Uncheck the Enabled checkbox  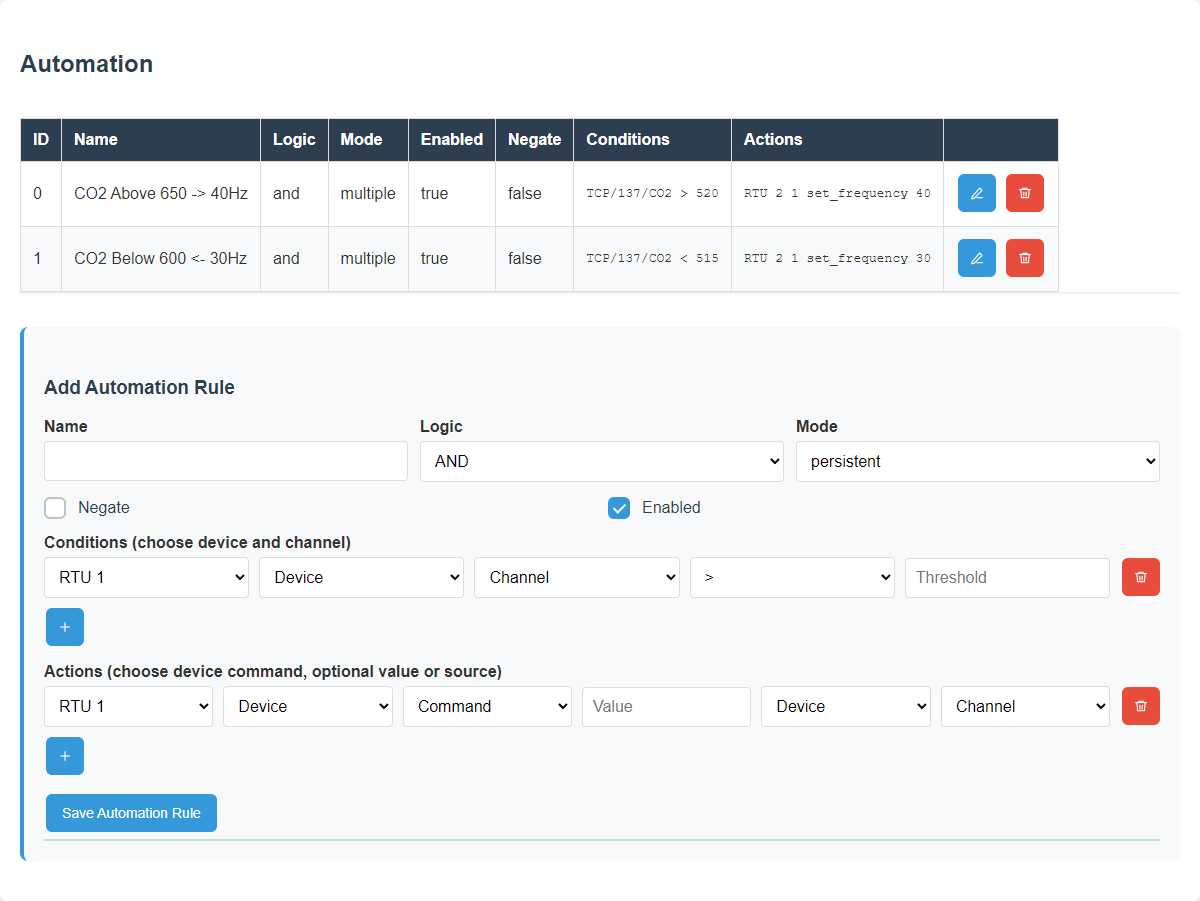tap(619, 508)
